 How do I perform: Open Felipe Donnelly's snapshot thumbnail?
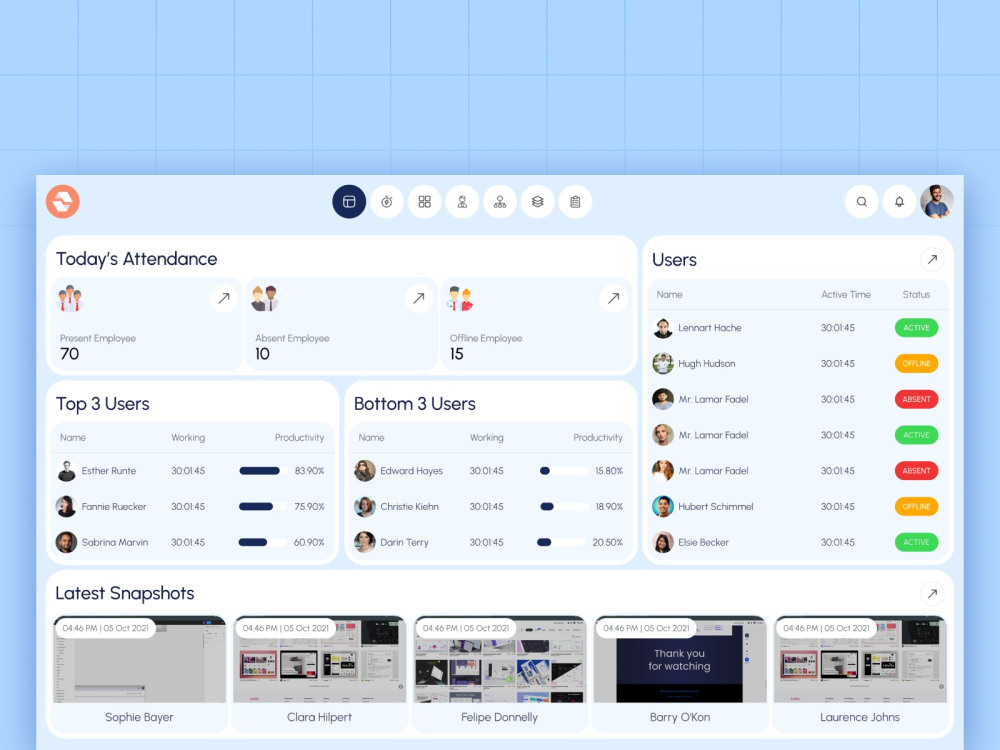pyautogui.click(x=499, y=659)
